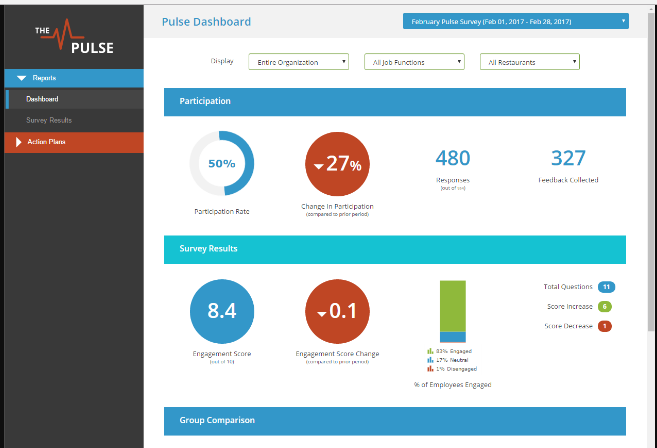The width and height of the screenshot is (657, 448).
Task: Click the 327 Feedback Collected number
Action: click(568, 159)
